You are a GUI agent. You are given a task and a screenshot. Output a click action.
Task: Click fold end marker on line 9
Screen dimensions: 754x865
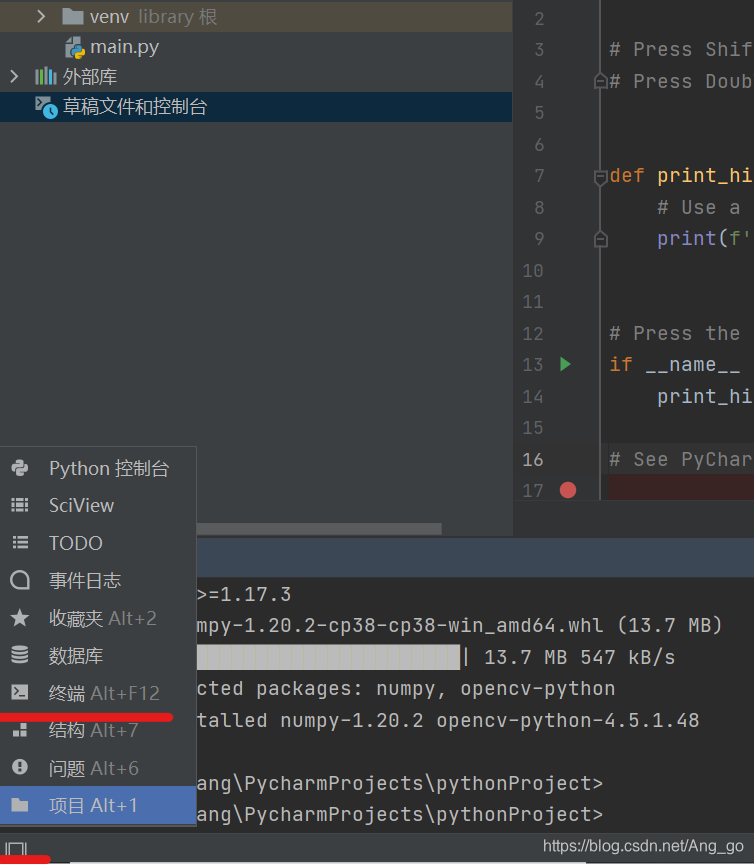(600, 239)
